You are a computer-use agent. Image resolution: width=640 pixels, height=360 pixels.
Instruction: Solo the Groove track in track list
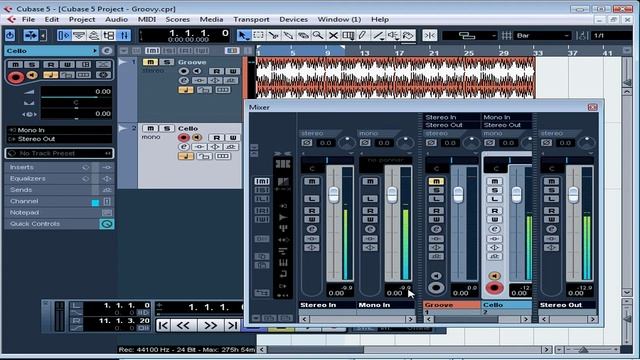(x=167, y=62)
